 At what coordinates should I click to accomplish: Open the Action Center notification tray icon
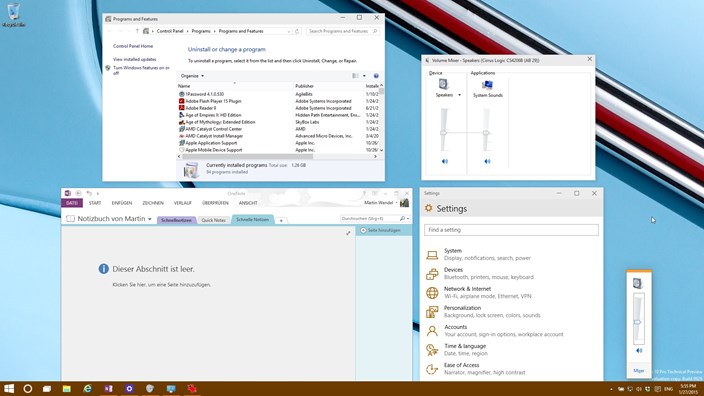tap(657, 389)
